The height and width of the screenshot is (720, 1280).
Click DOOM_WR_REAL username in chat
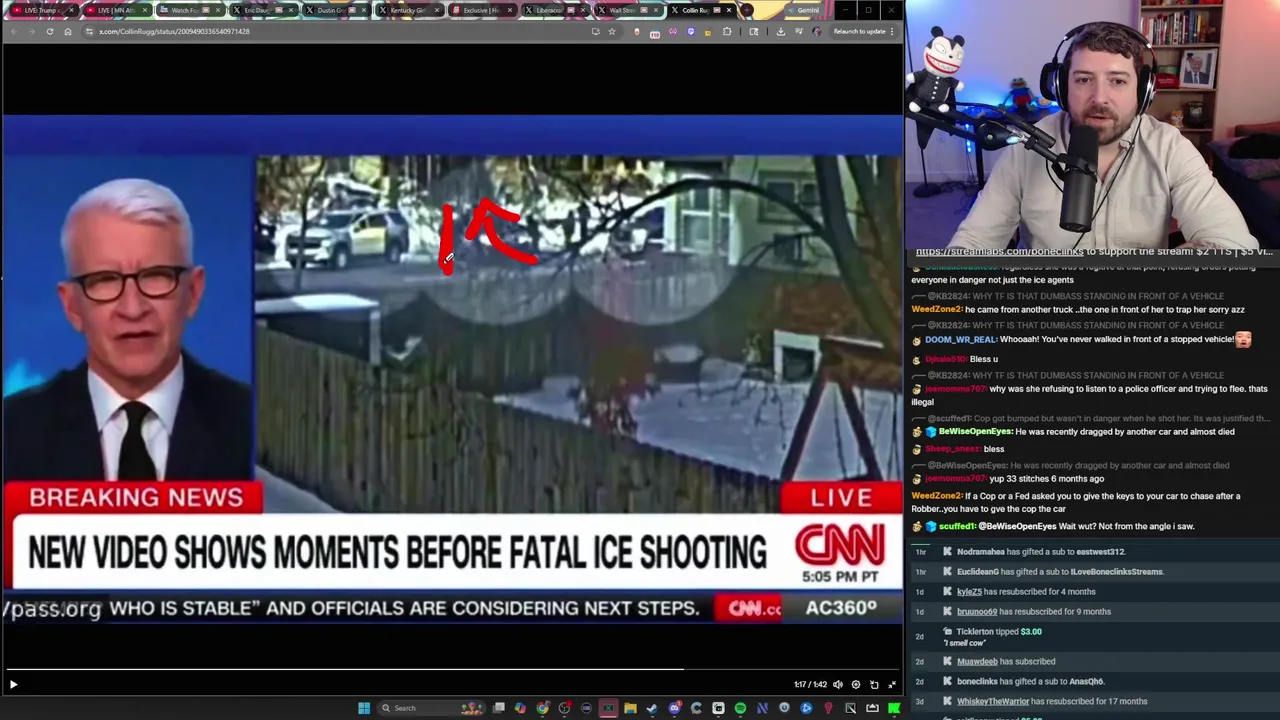point(960,340)
